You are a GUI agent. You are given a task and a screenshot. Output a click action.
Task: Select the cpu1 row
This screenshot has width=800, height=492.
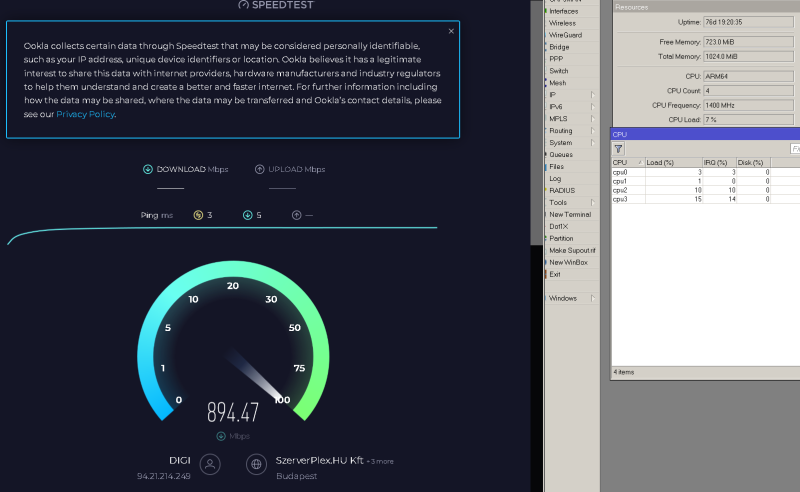(706, 181)
